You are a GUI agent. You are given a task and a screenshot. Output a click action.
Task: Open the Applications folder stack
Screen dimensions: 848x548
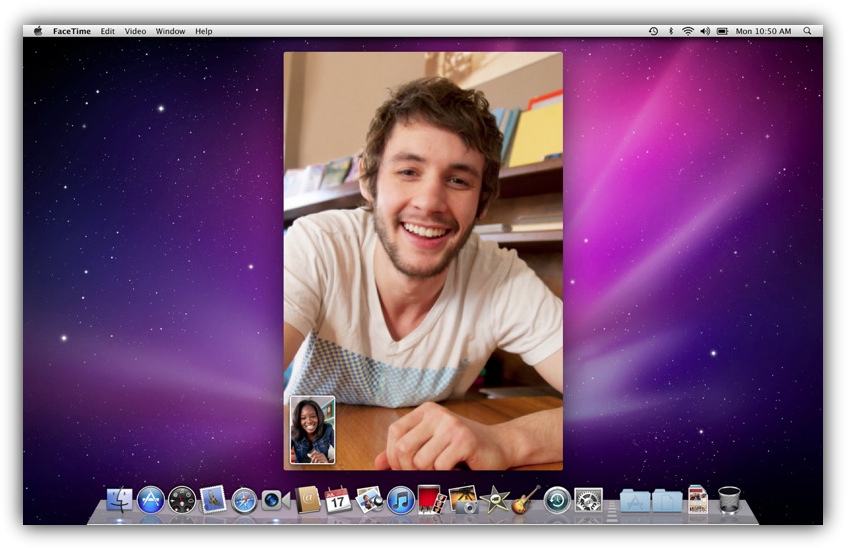(635, 500)
